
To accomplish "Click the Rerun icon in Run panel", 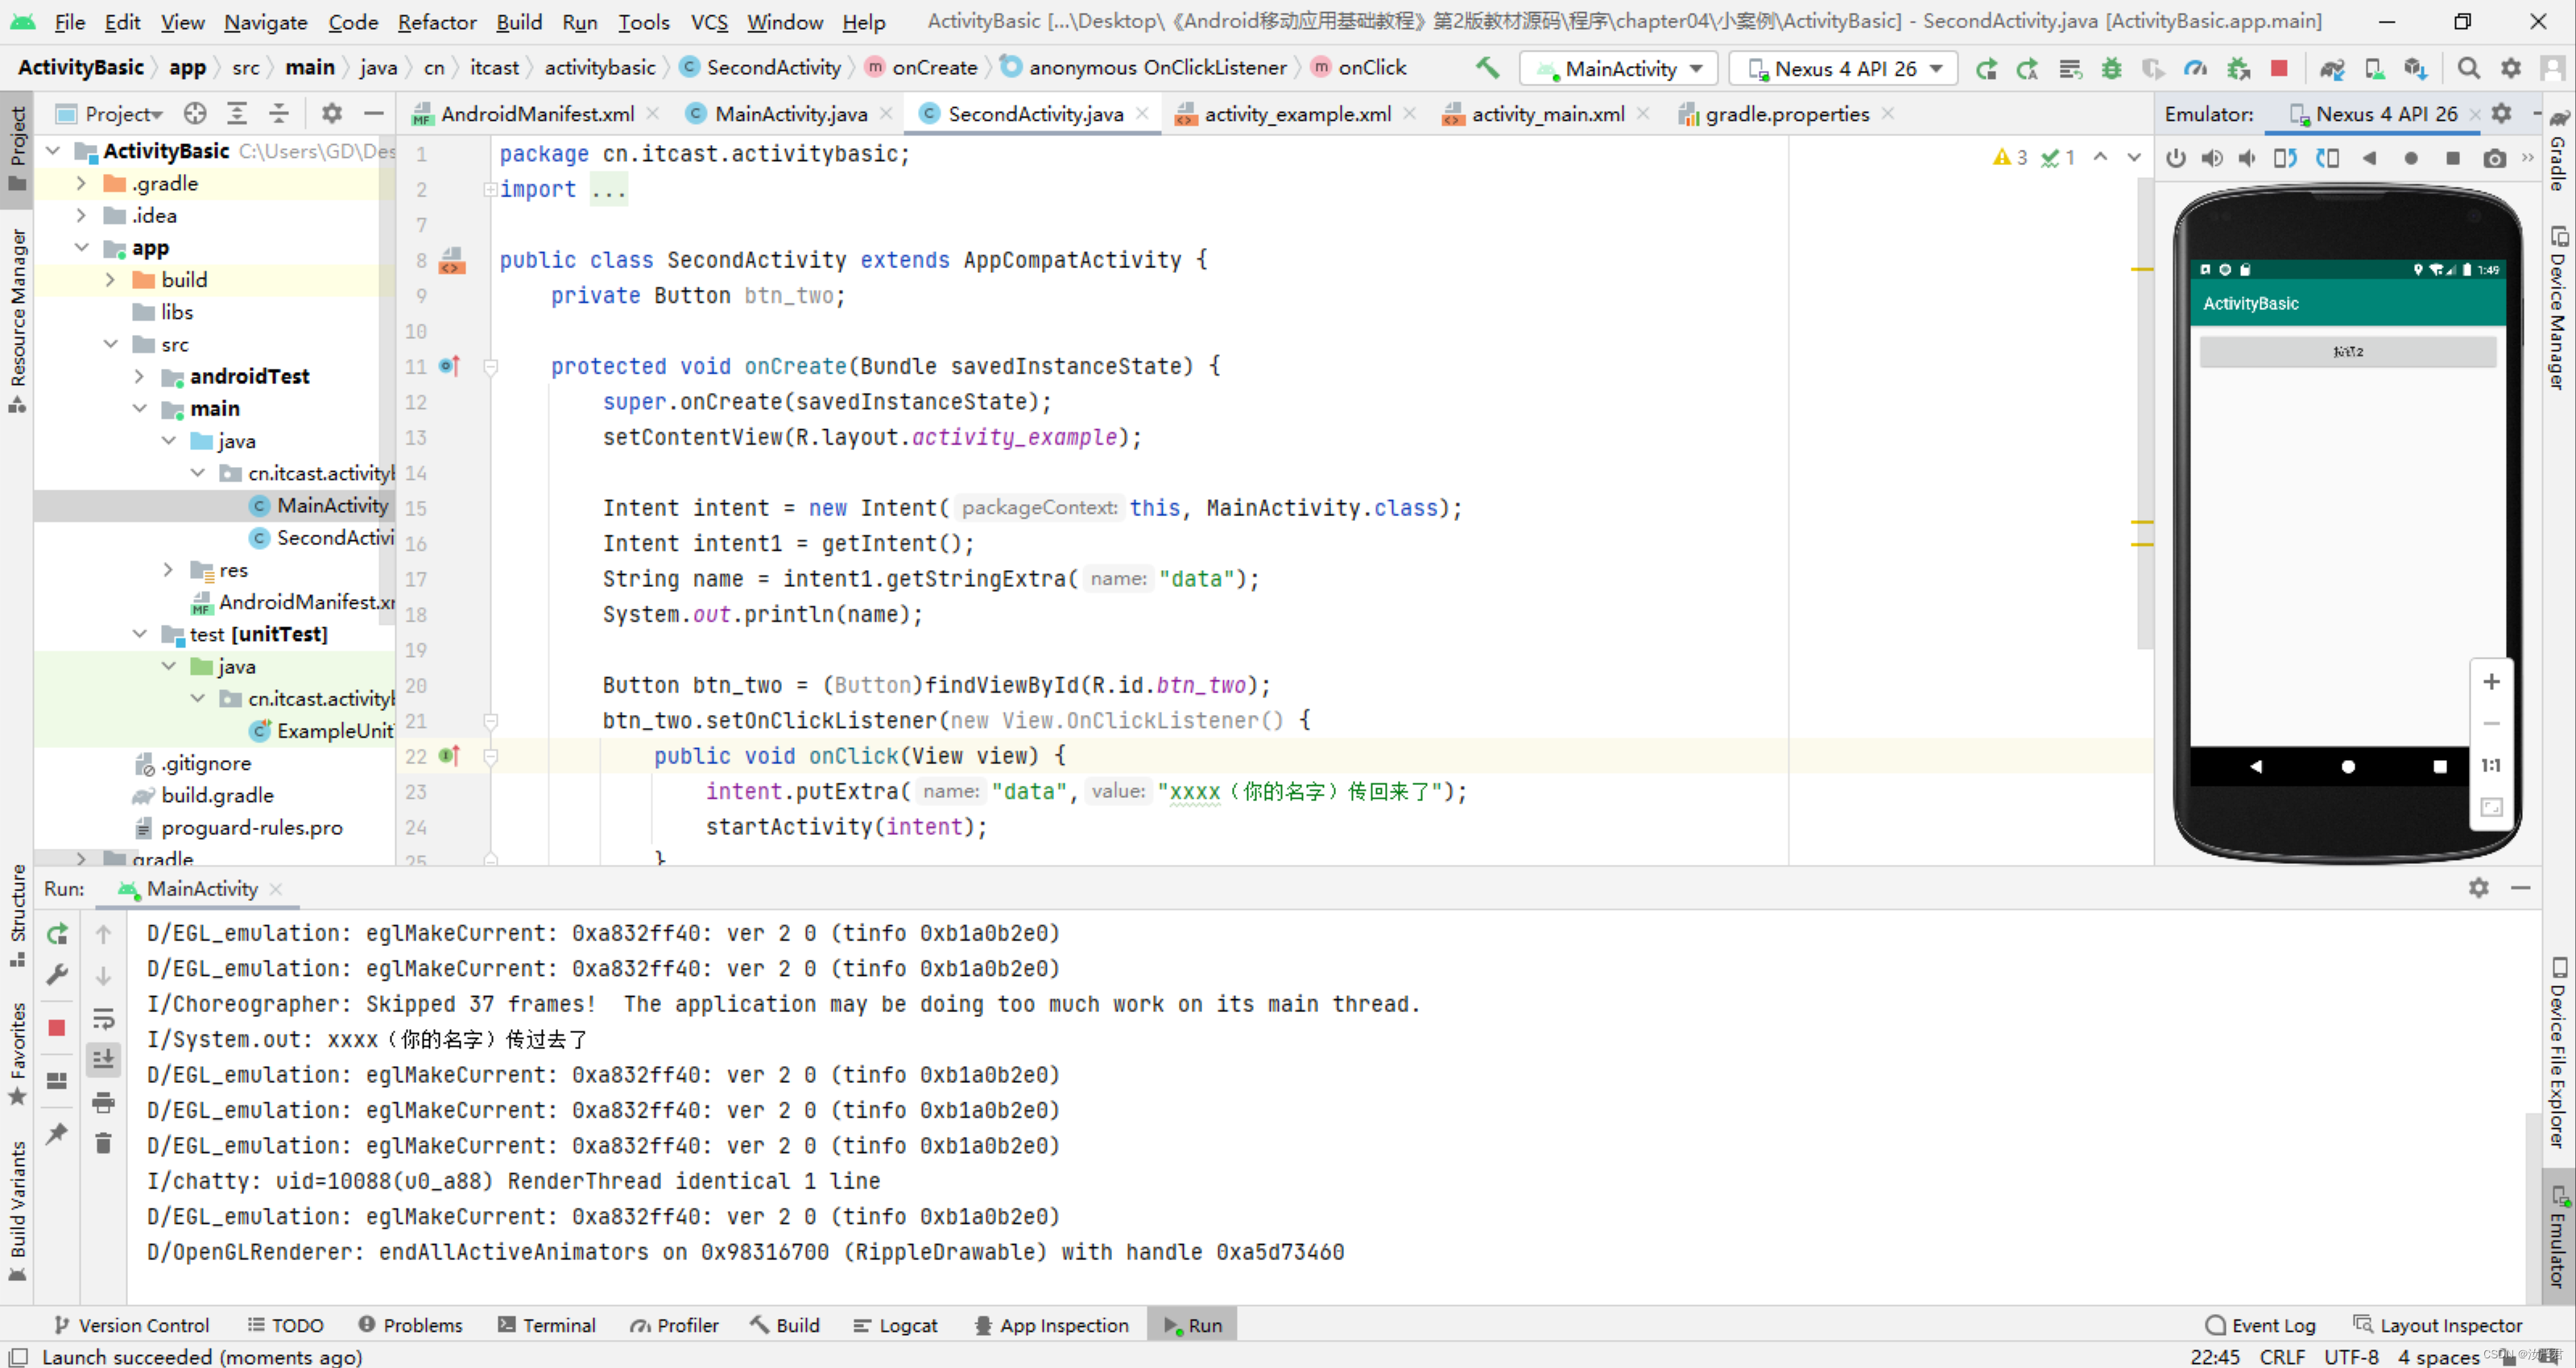I will pyautogui.click(x=57, y=934).
